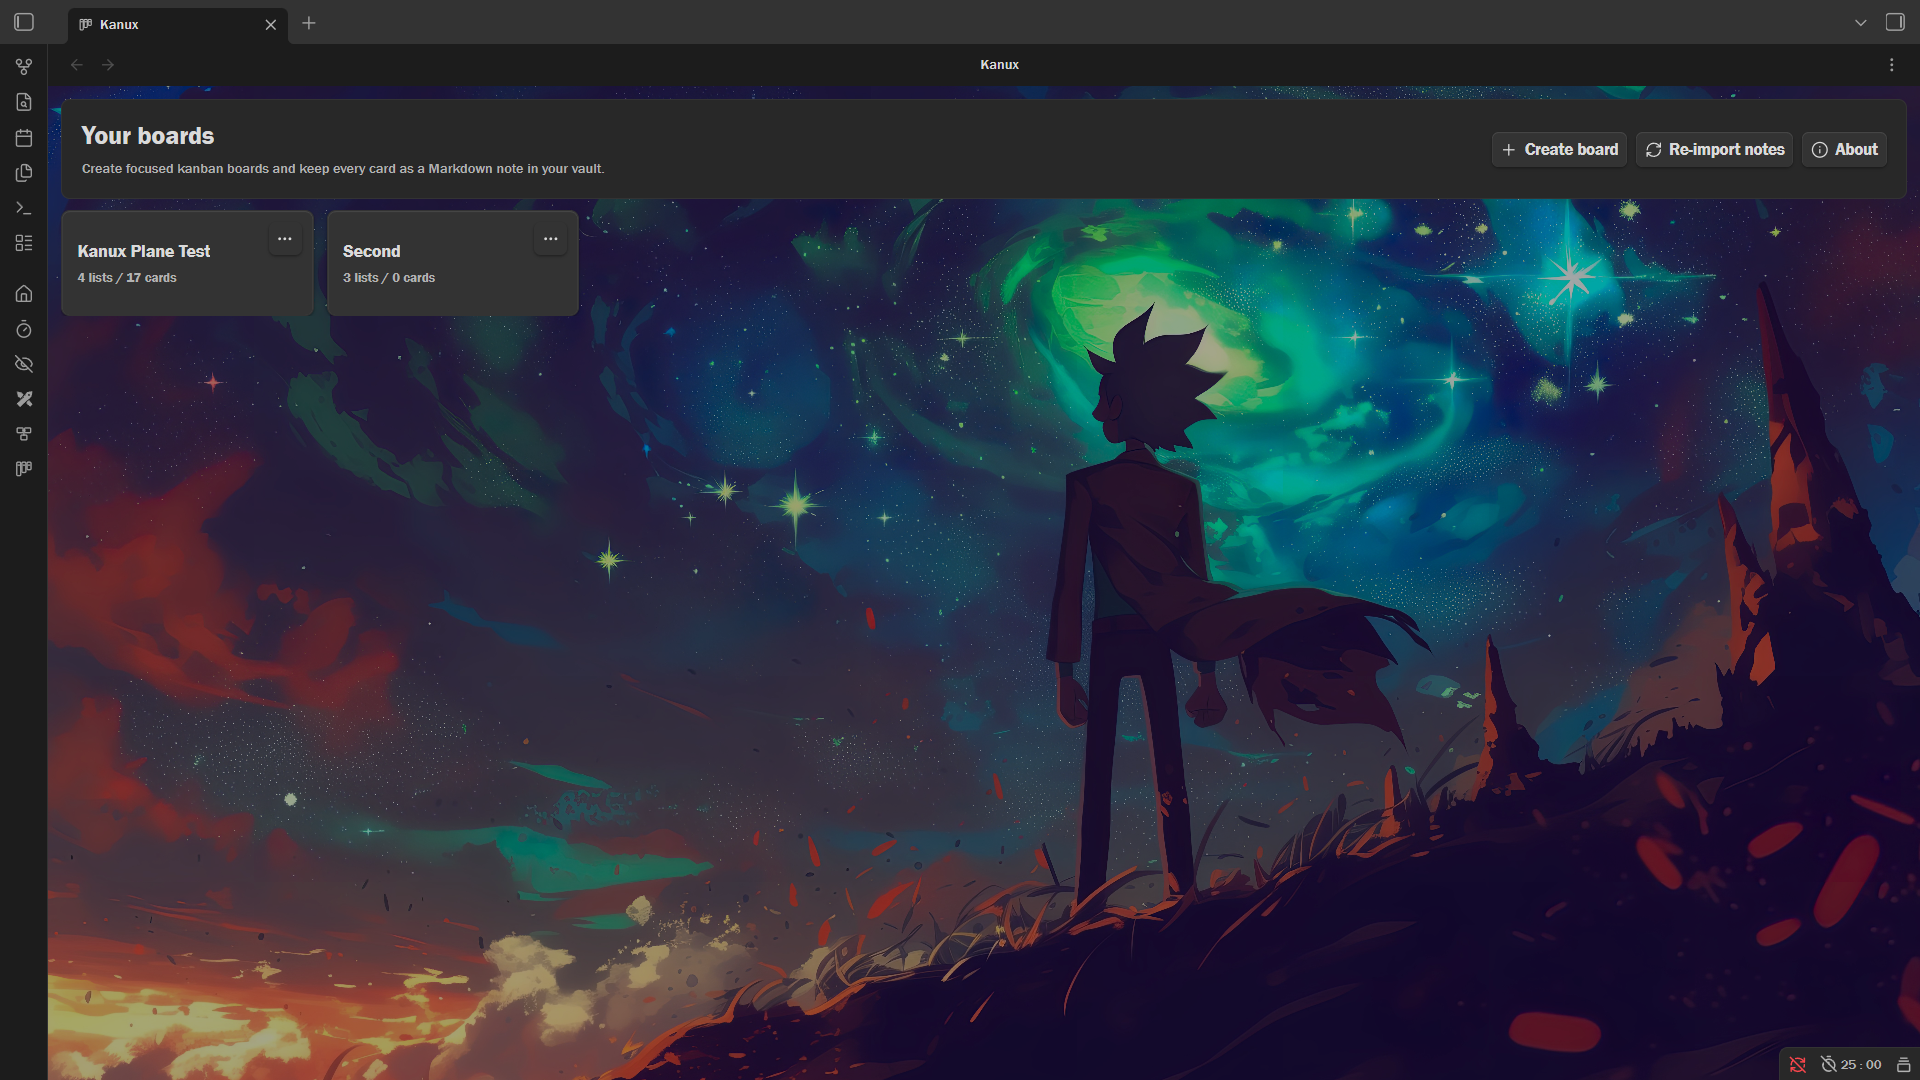Image resolution: width=1920 pixels, height=1080 pixels.
Task: Expand the tab list dropdown chevron
Action: click(x=1861, y=23)
